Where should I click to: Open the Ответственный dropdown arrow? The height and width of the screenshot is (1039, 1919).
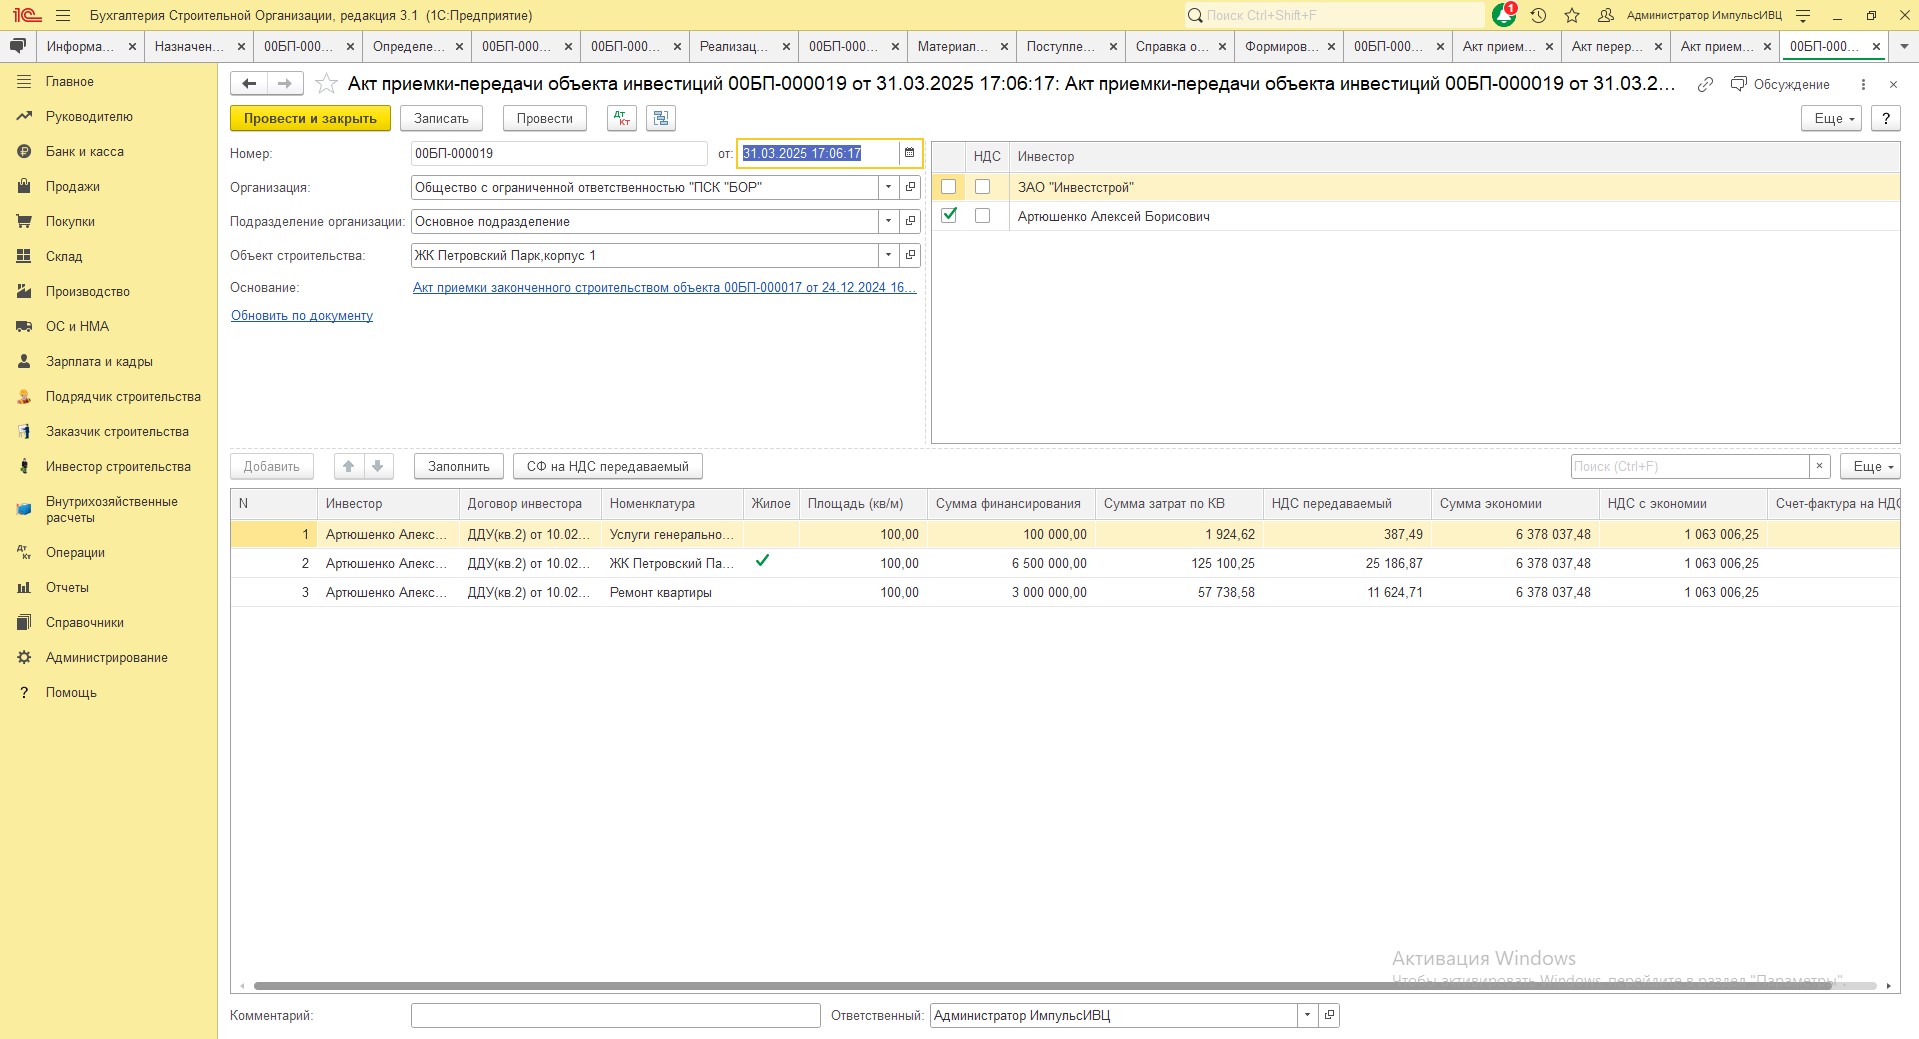(x=1307, y=1015)
